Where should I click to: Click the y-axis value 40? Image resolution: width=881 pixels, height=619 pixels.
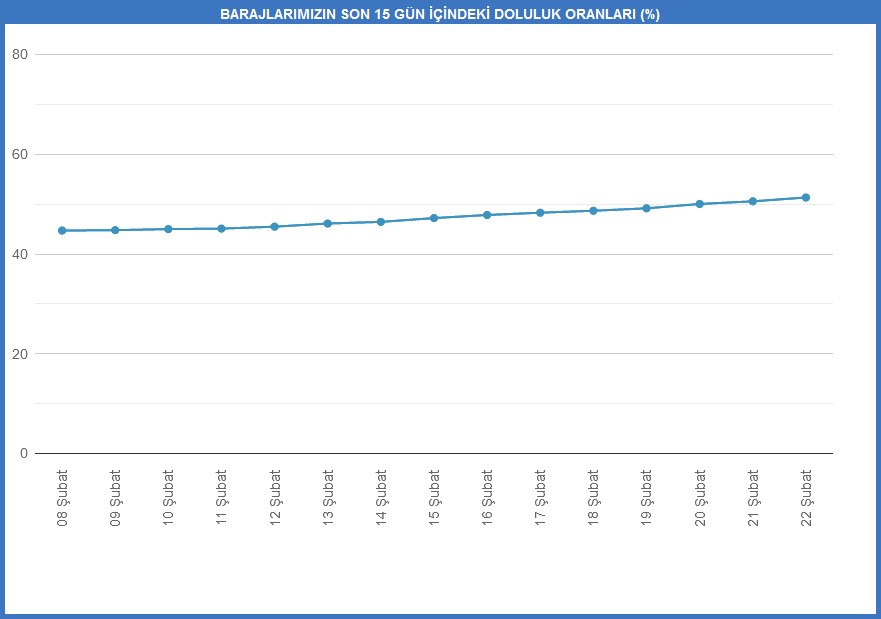(x=19, y=255)
